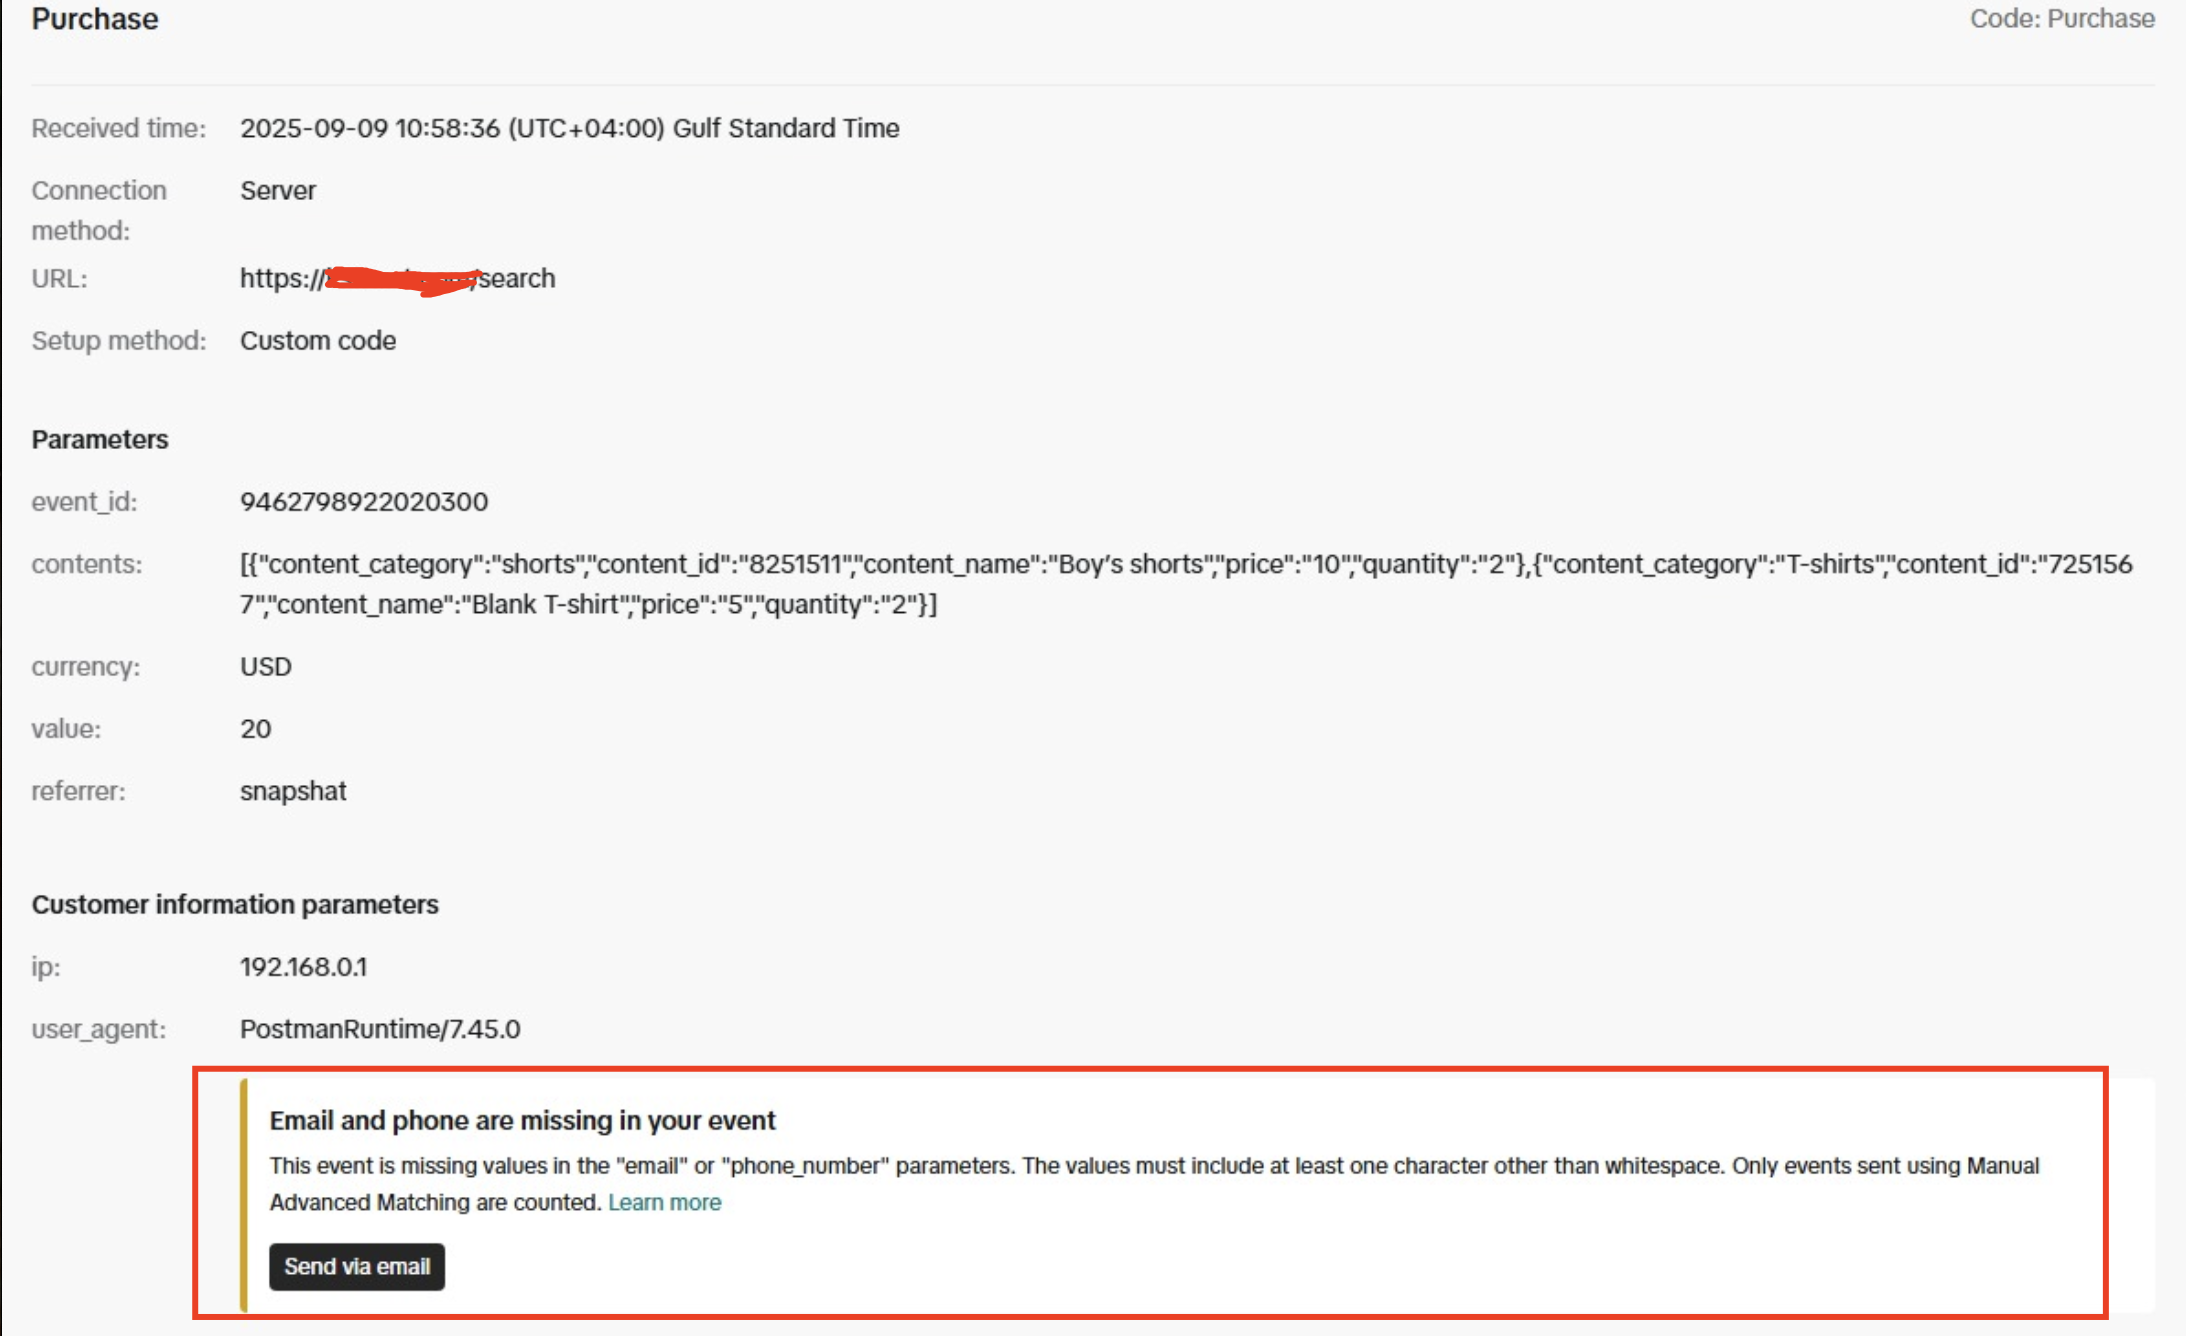
Task: Select the referrer value snapshat
Action: tap(293, 791)
